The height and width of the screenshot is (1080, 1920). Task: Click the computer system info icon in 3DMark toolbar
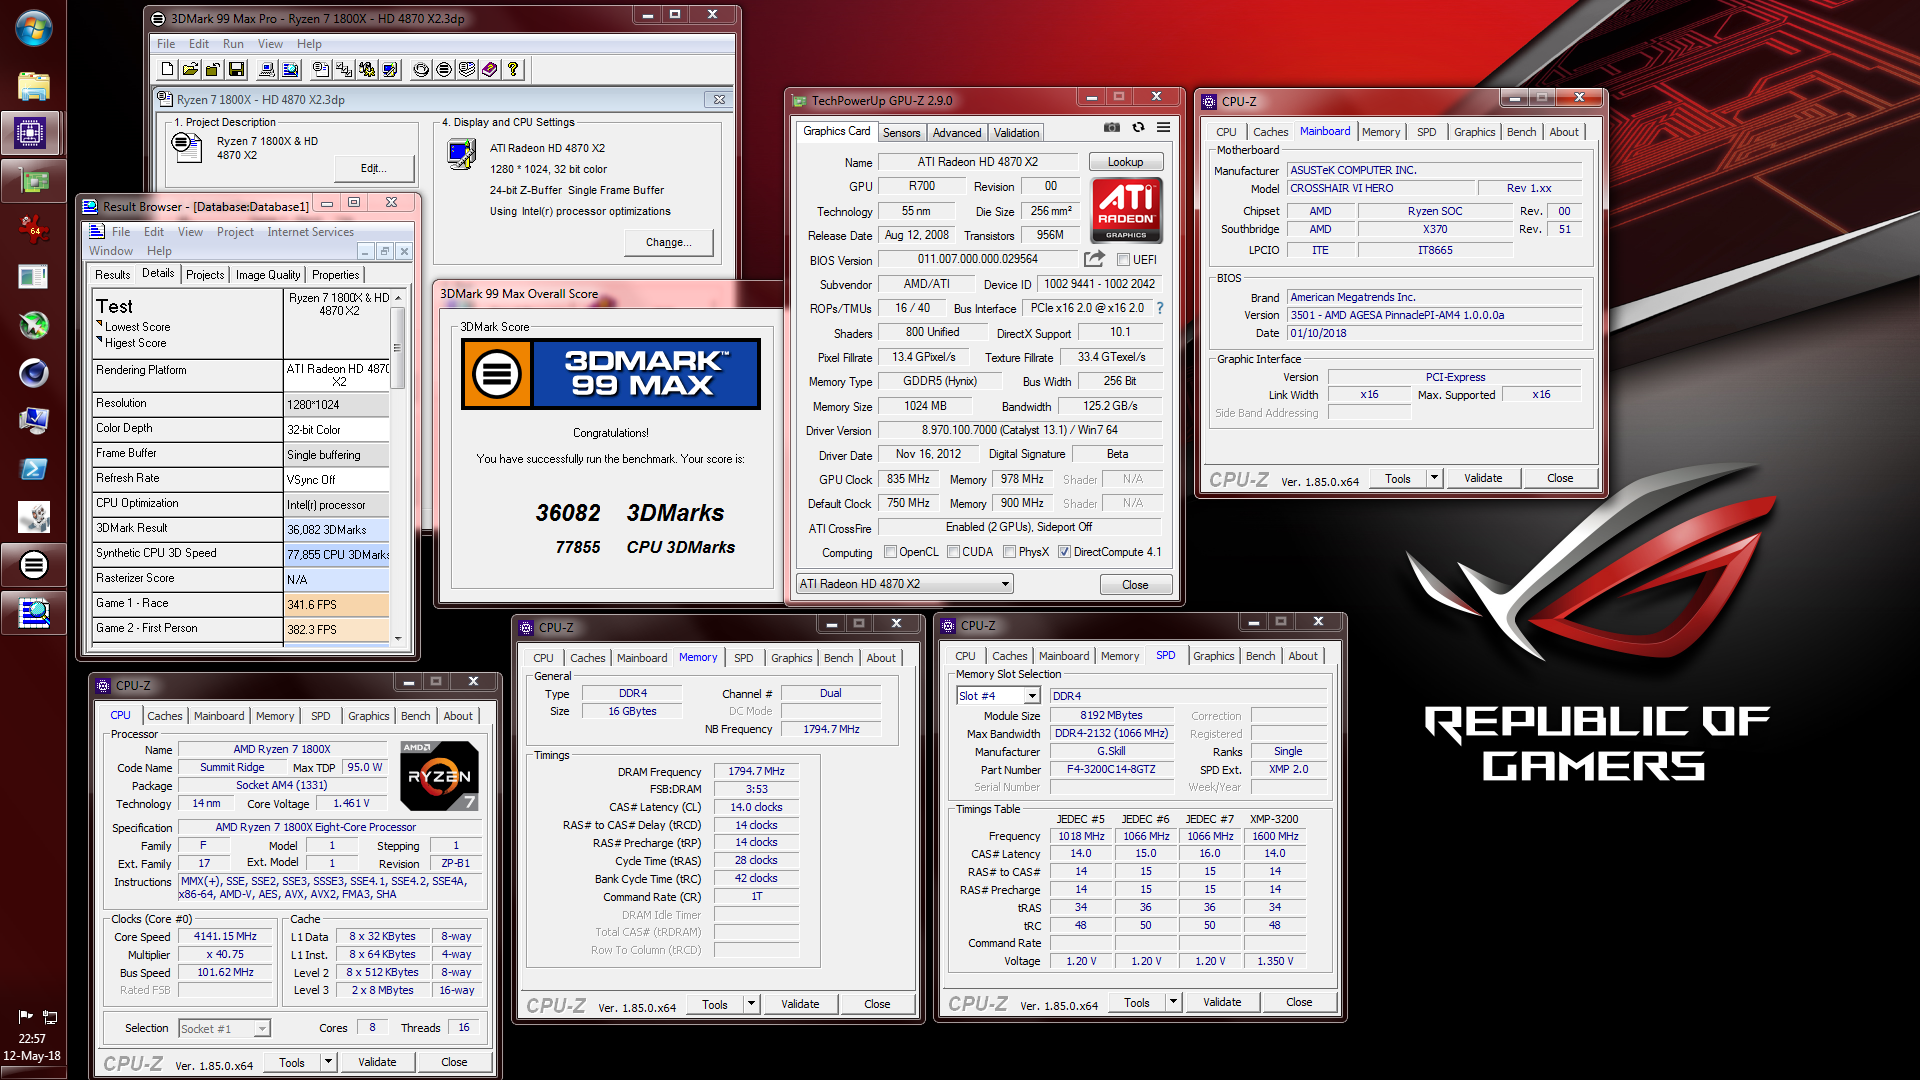click(x=267, y=69)
